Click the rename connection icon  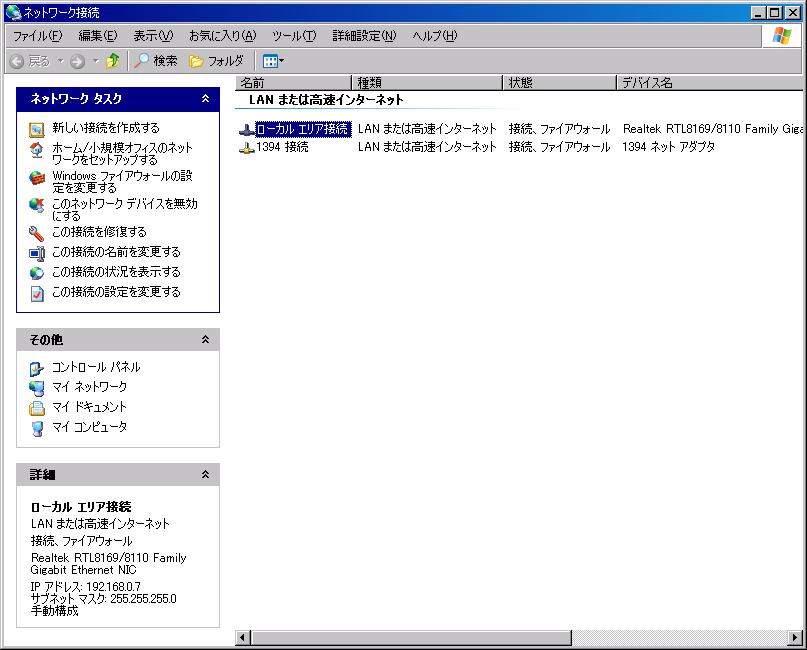coord(37,253)
